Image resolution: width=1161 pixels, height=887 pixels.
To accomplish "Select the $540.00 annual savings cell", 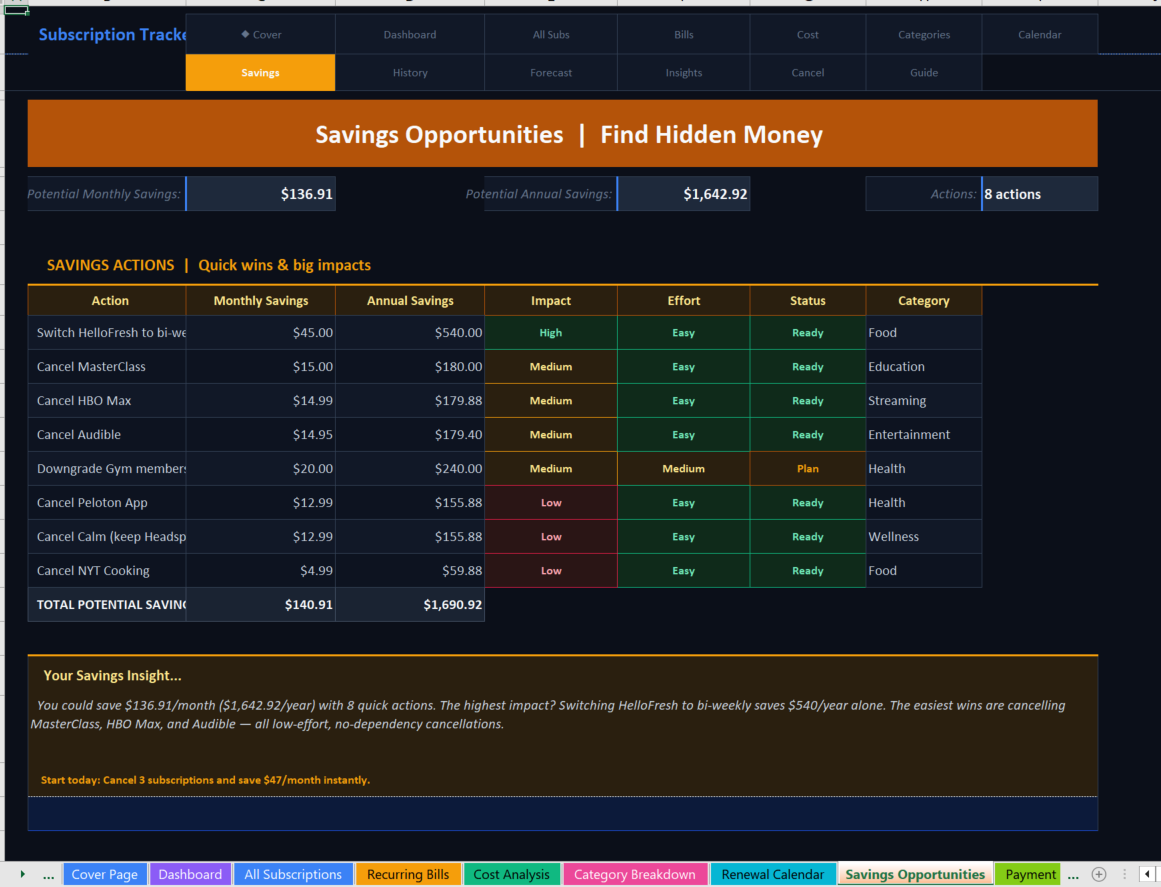I will pos(409,332).
